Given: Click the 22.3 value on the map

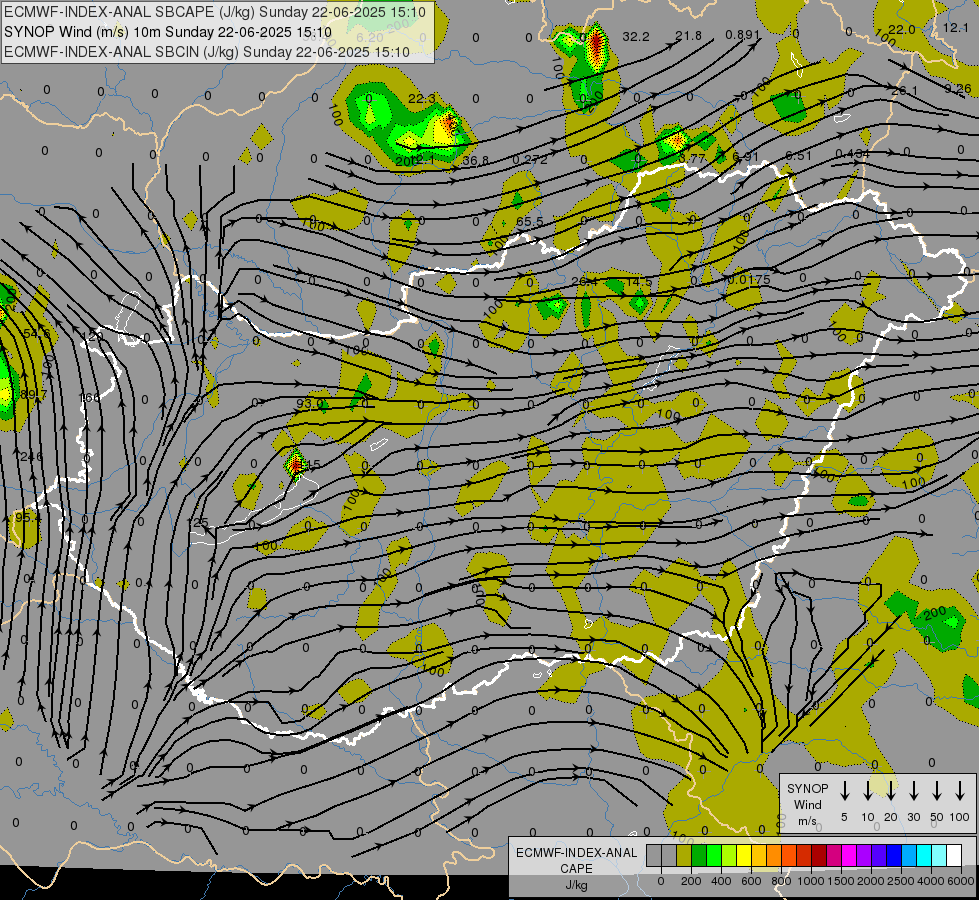Looking at the screenshot, I should (x=421, y=99).
